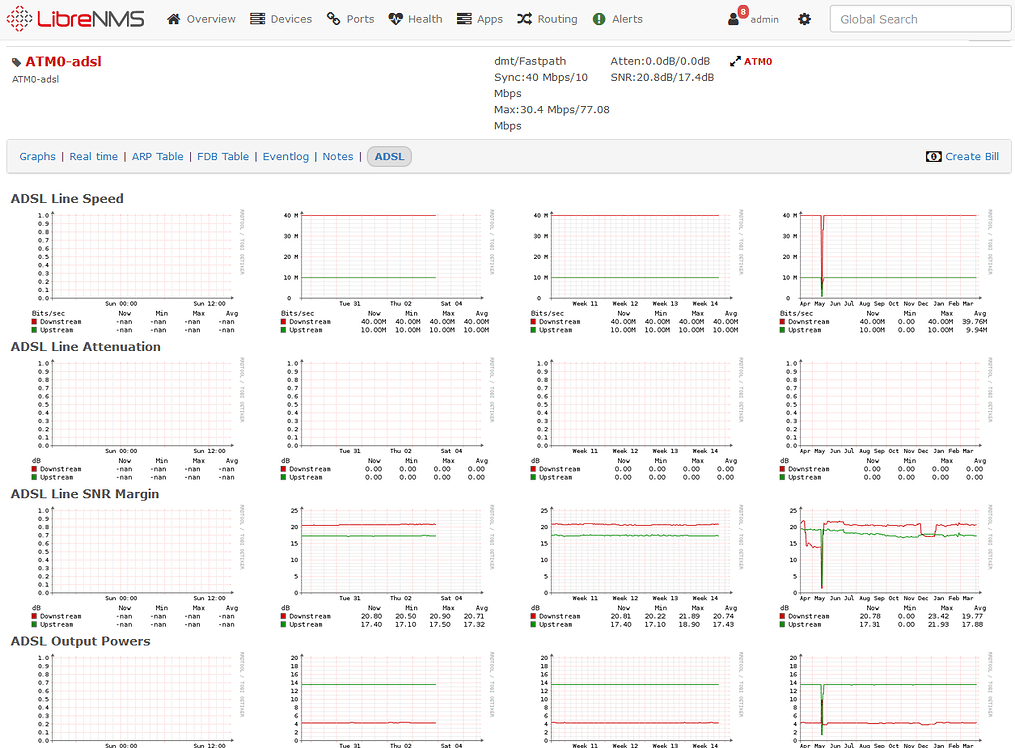Open the yearly ADSL Line SNR Margin graph
Image resolution: width=1015 pixels, height=748 pixels.
click(886, 566)
